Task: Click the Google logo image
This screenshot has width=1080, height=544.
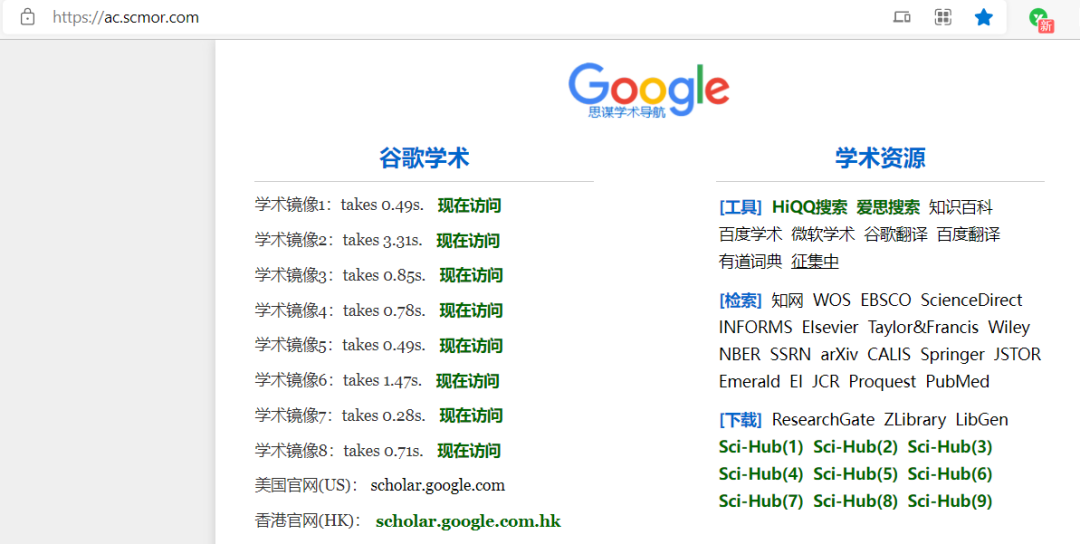Action: point(649,91)
